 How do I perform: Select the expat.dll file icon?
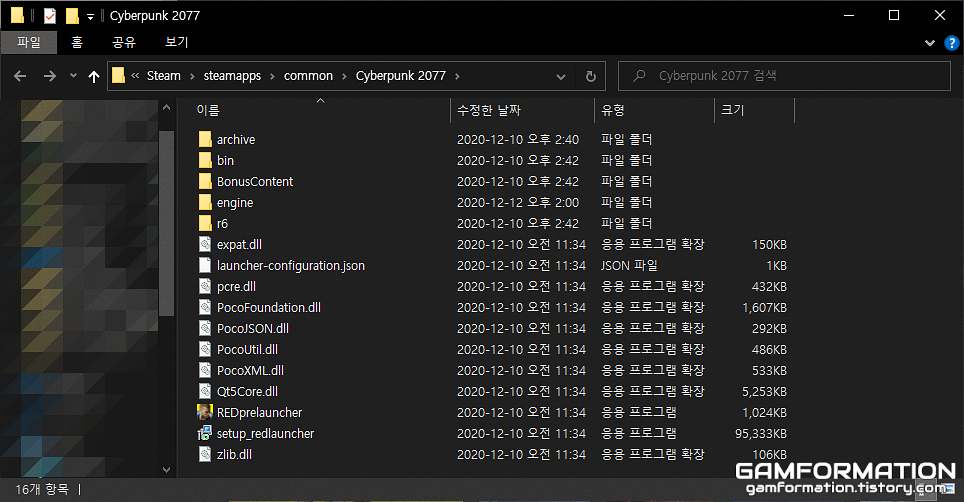click(x=205, y=245)
